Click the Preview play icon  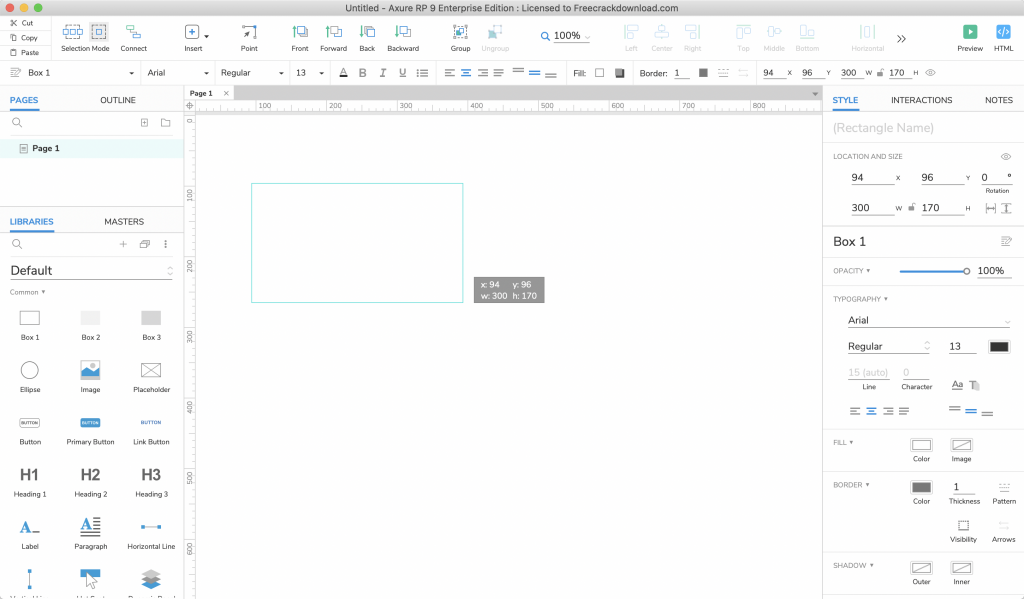969,32
